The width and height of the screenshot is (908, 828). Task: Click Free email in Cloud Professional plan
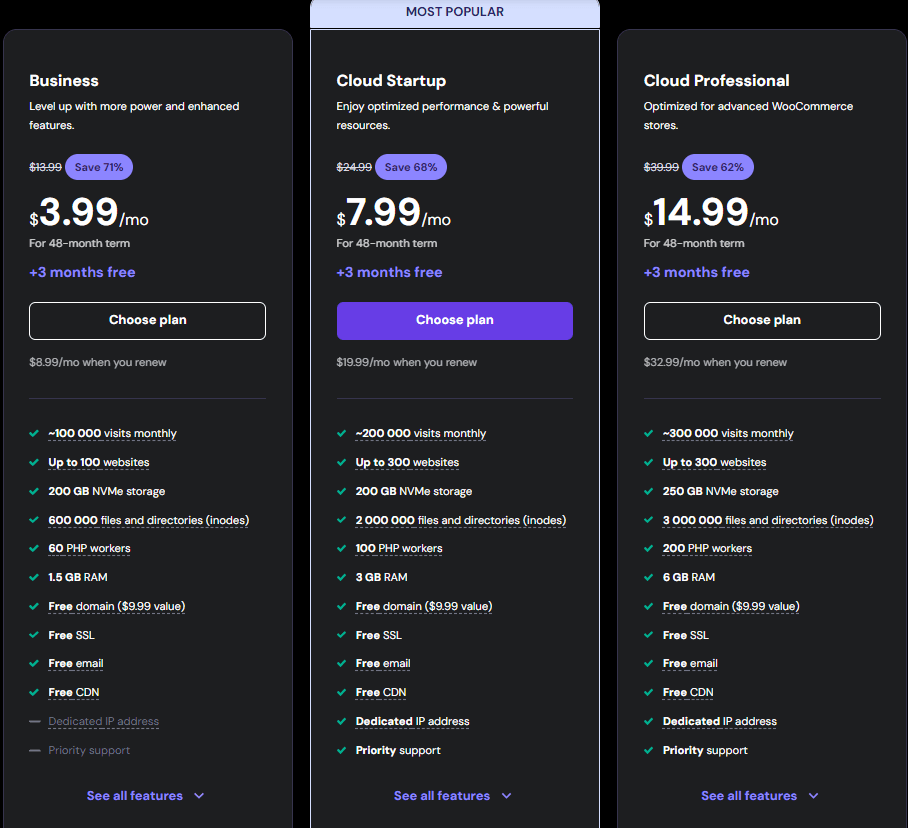pyautogui.click(x=690, y=664)
